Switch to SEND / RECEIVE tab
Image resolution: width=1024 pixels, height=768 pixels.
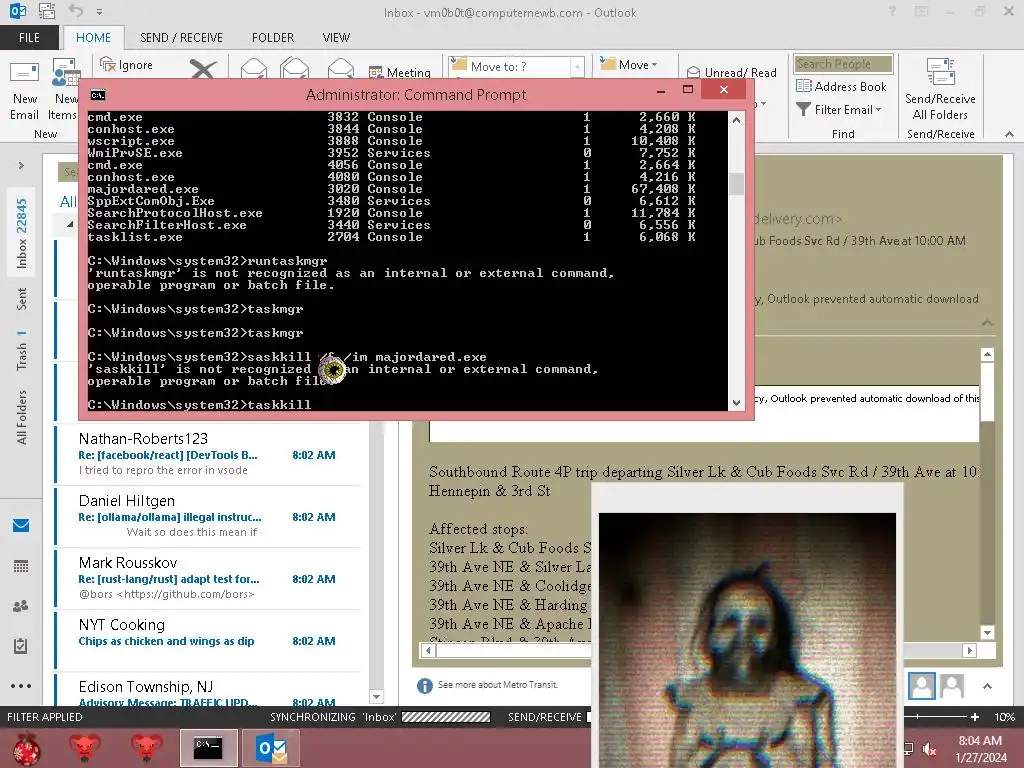click(181, 38)
